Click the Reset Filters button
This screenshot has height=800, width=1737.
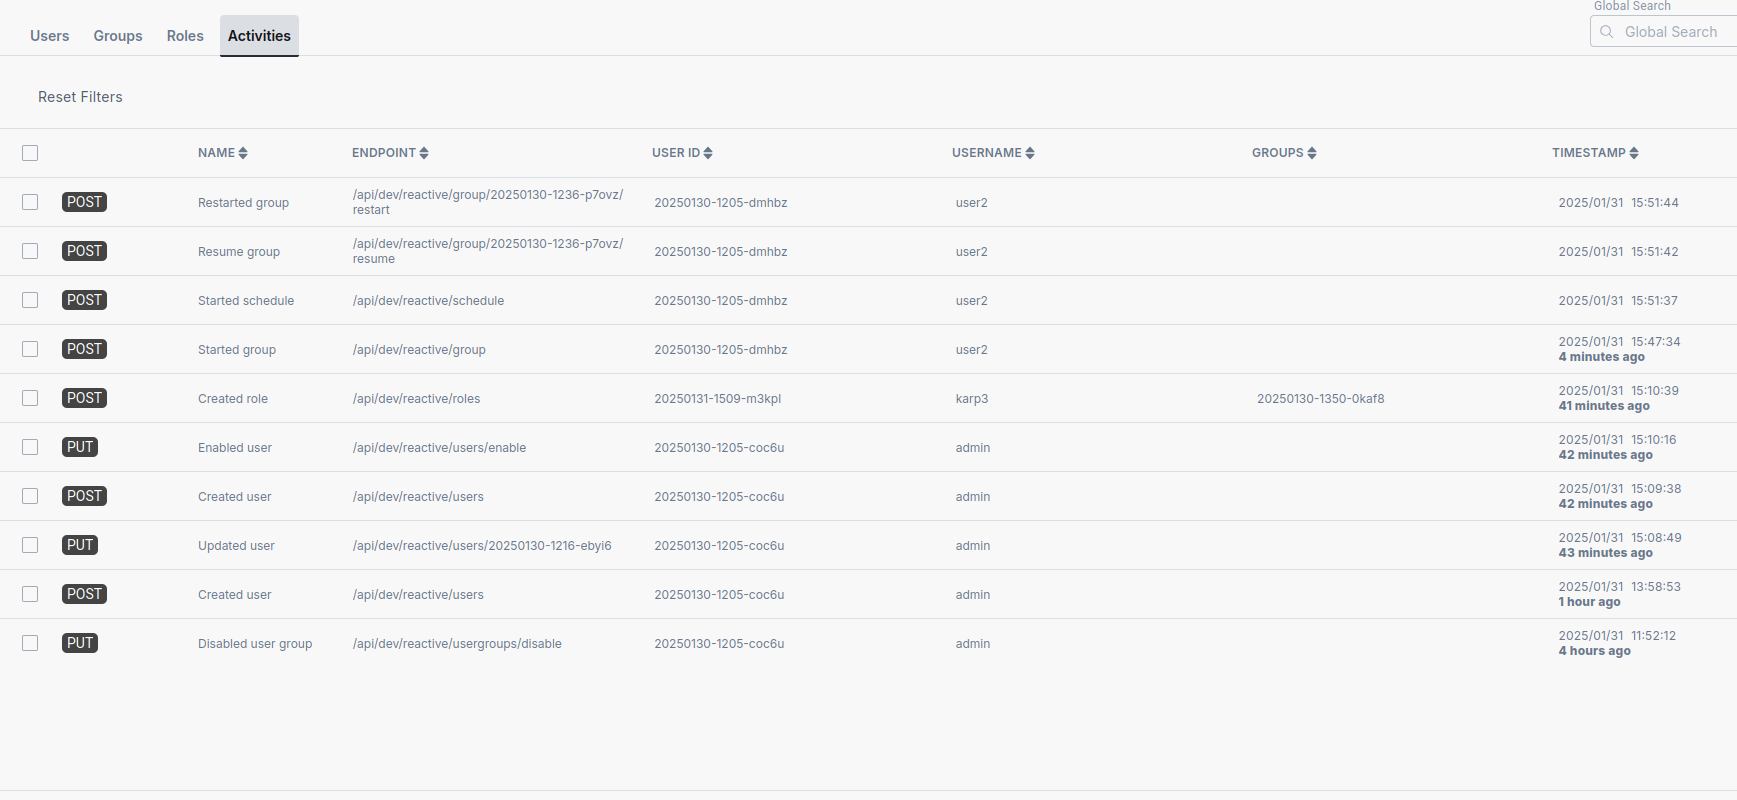[x=80, y=97]
